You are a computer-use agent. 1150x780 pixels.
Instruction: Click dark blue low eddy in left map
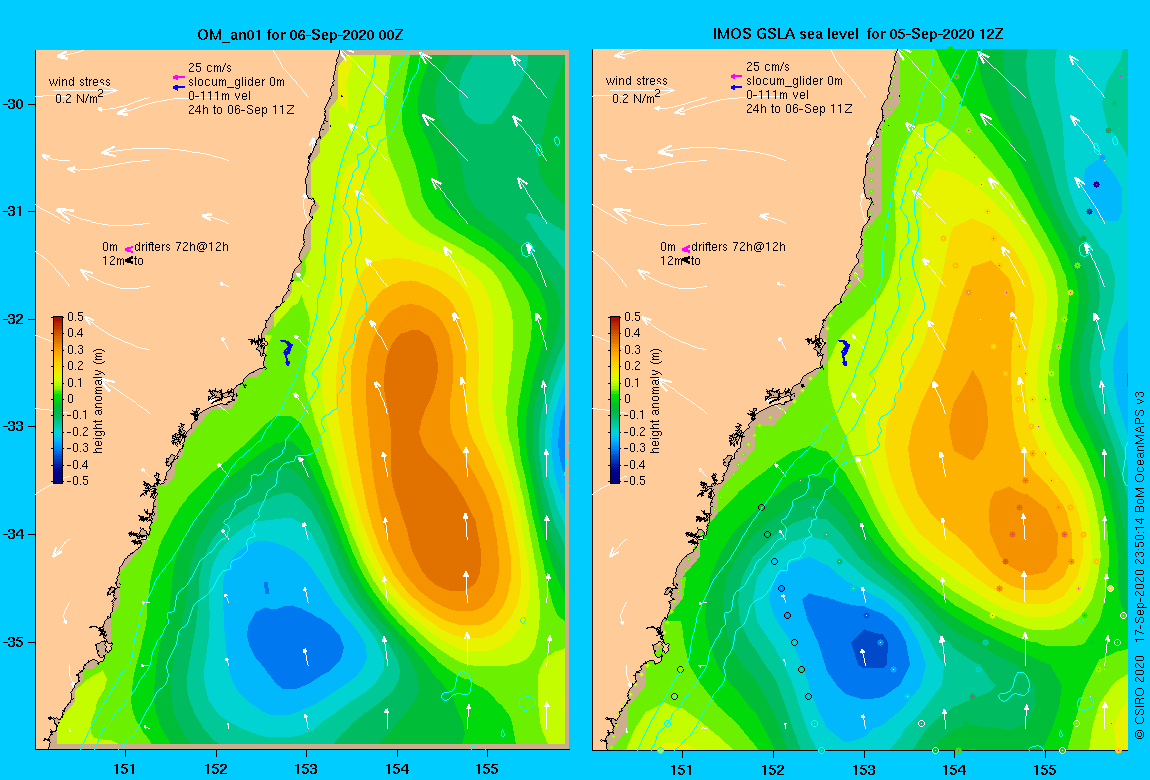click(293, 645)
